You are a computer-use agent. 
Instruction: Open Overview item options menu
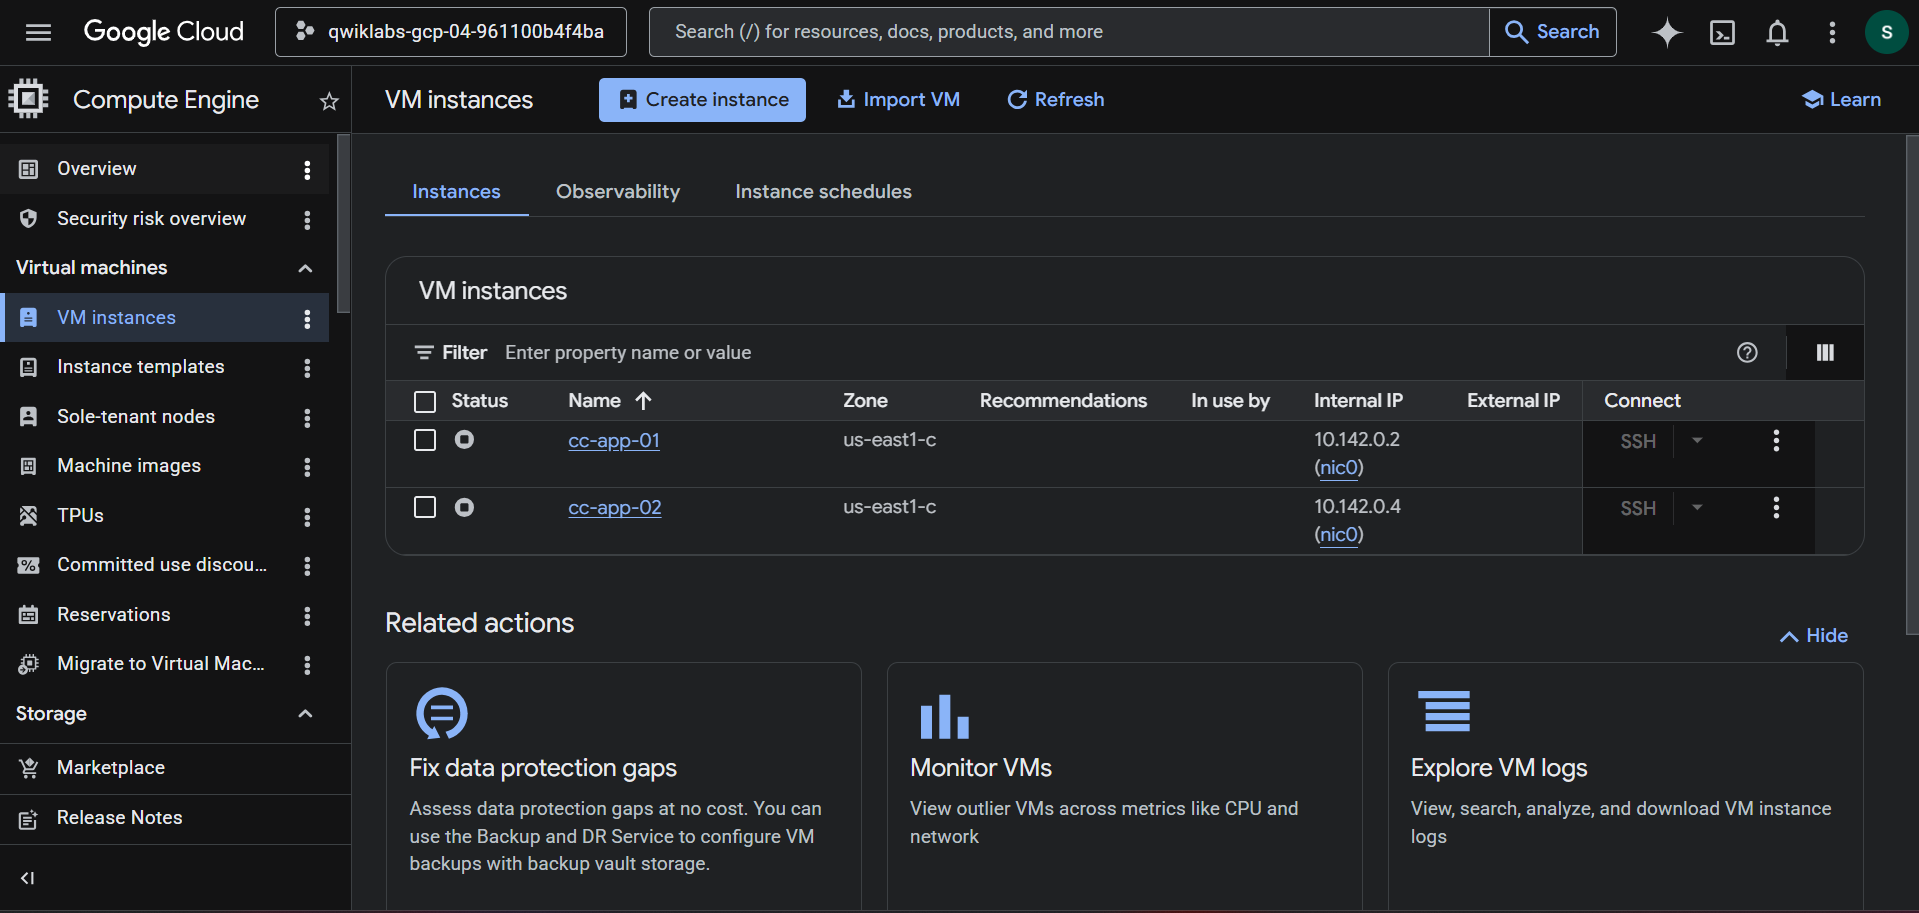(307, 170)
